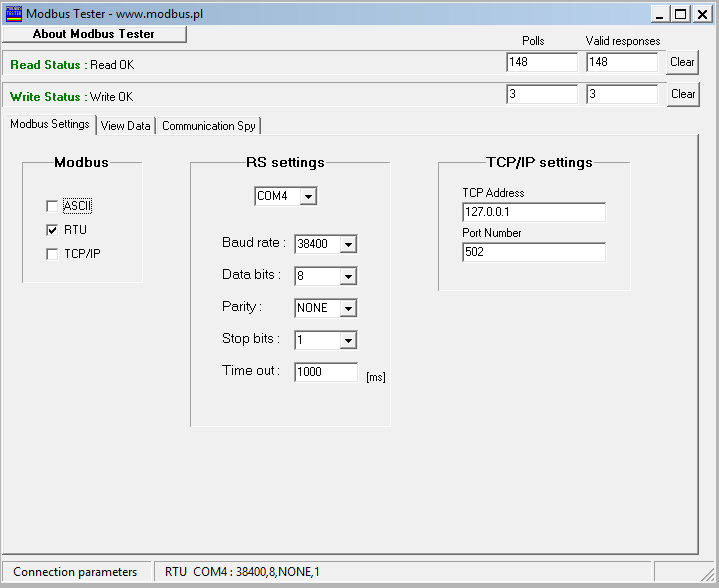Click the window resize grip icon

pos(708,574)
